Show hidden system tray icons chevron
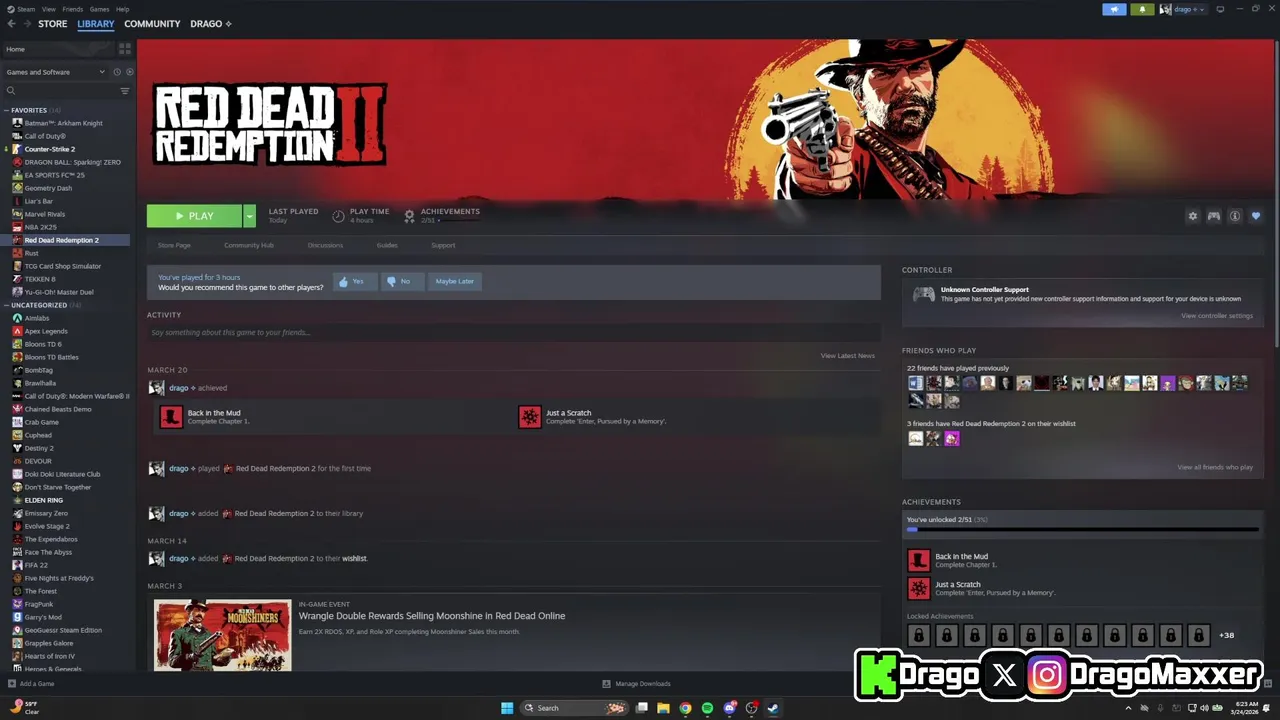1280x720 pixels. tap(1129, 708)
